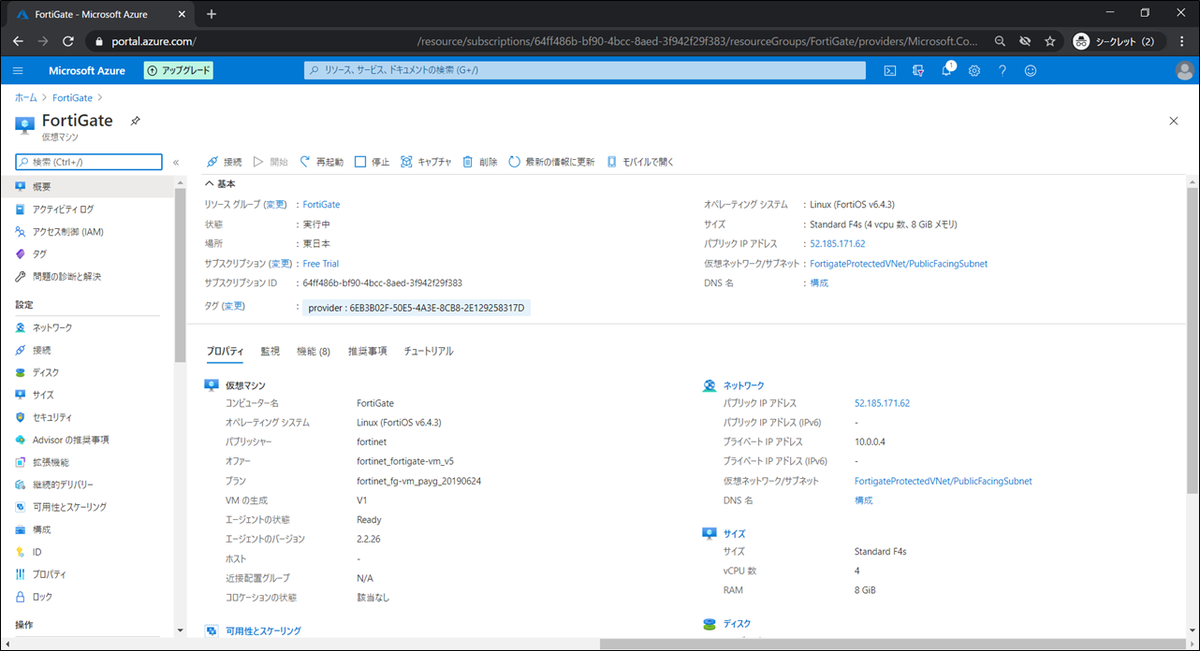Select 概要 in the sidebar
Image resolution: width=1200 pixels, height=651 pixels.
click(87, 186)
